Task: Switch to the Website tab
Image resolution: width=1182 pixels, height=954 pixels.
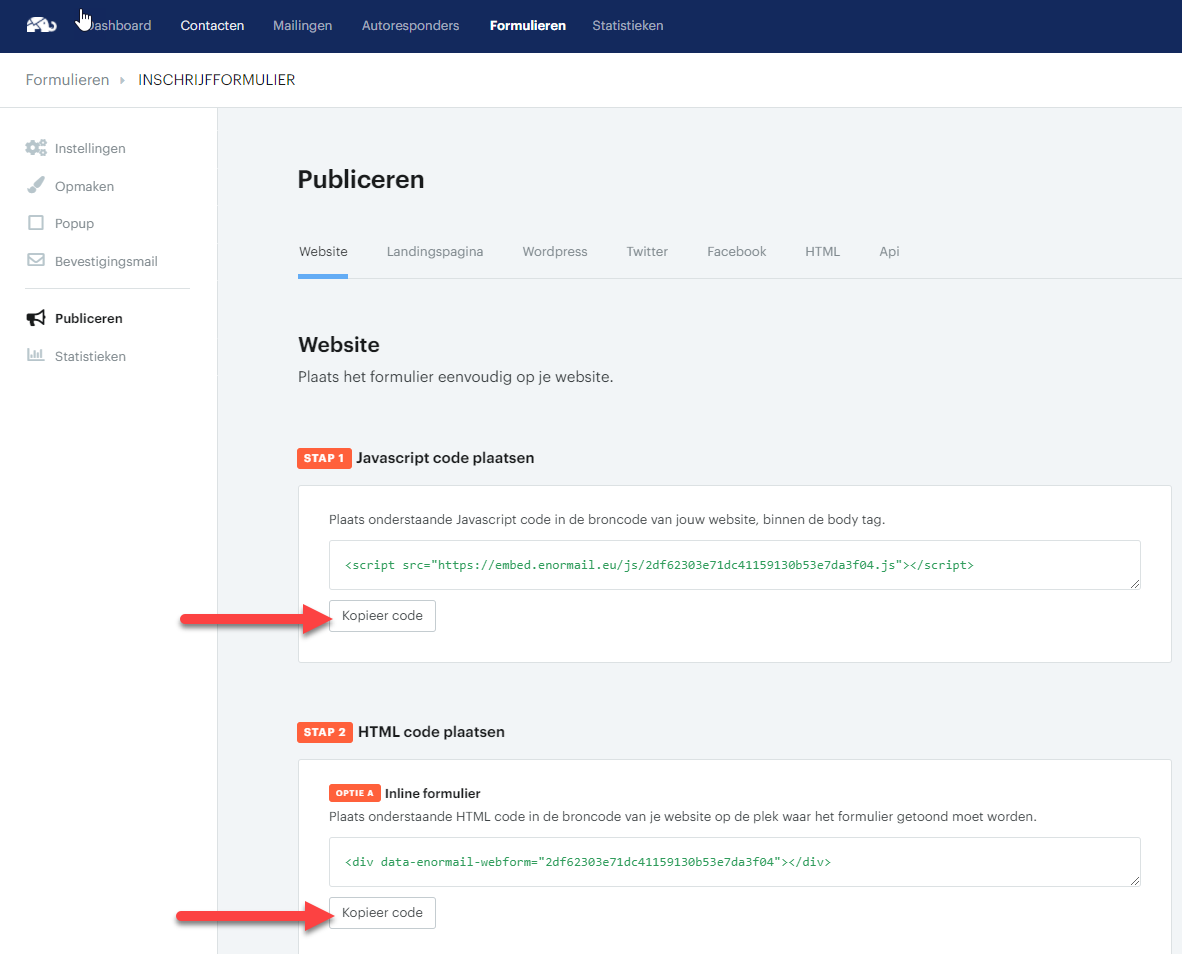Action: pos(323,252)
